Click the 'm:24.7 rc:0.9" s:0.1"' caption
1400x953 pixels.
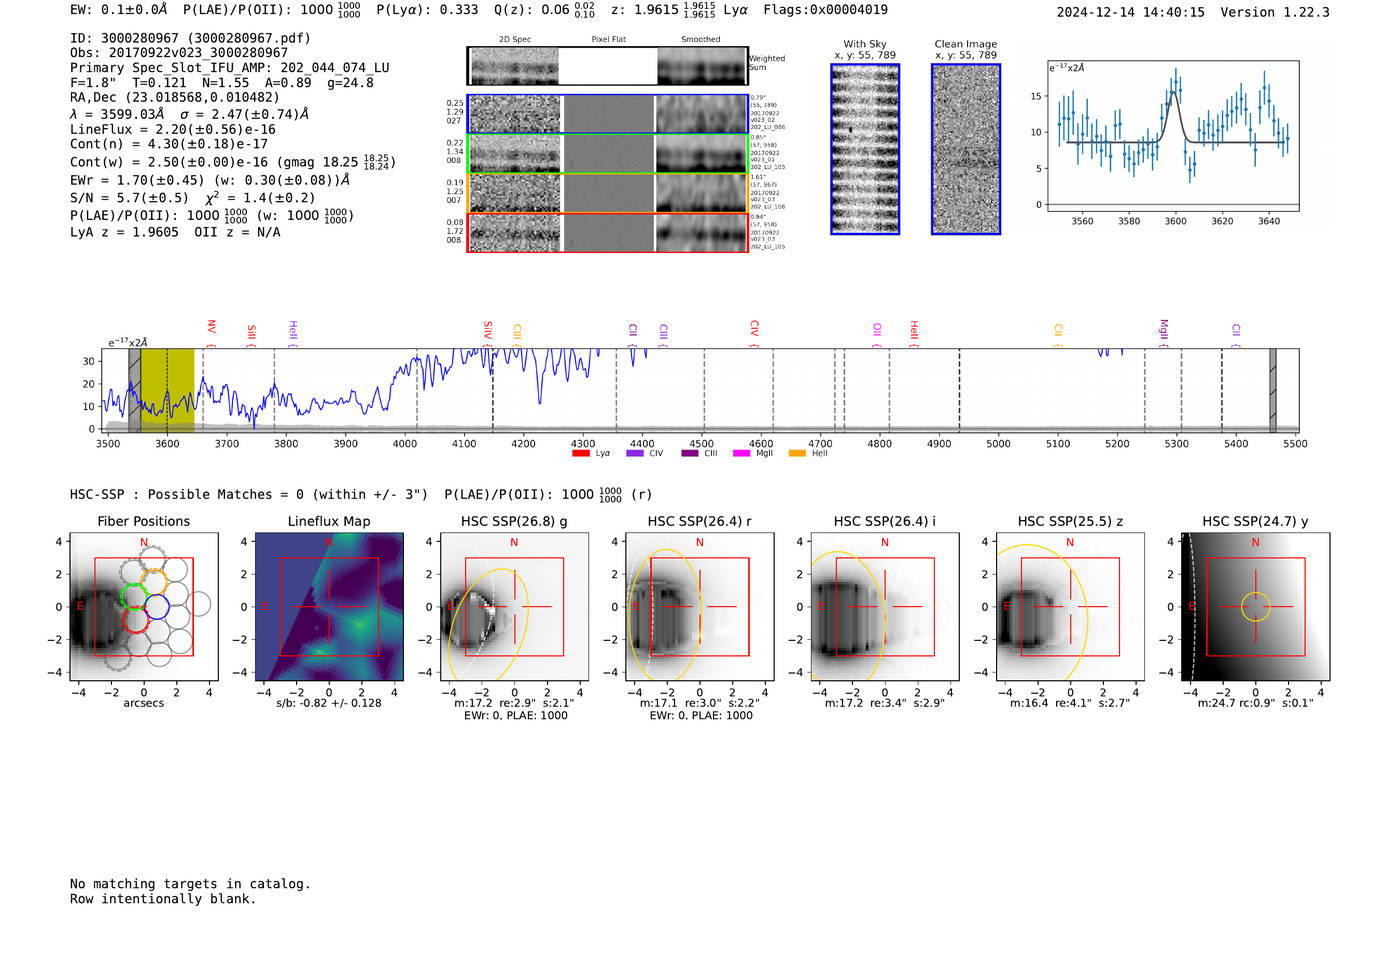1256,703
